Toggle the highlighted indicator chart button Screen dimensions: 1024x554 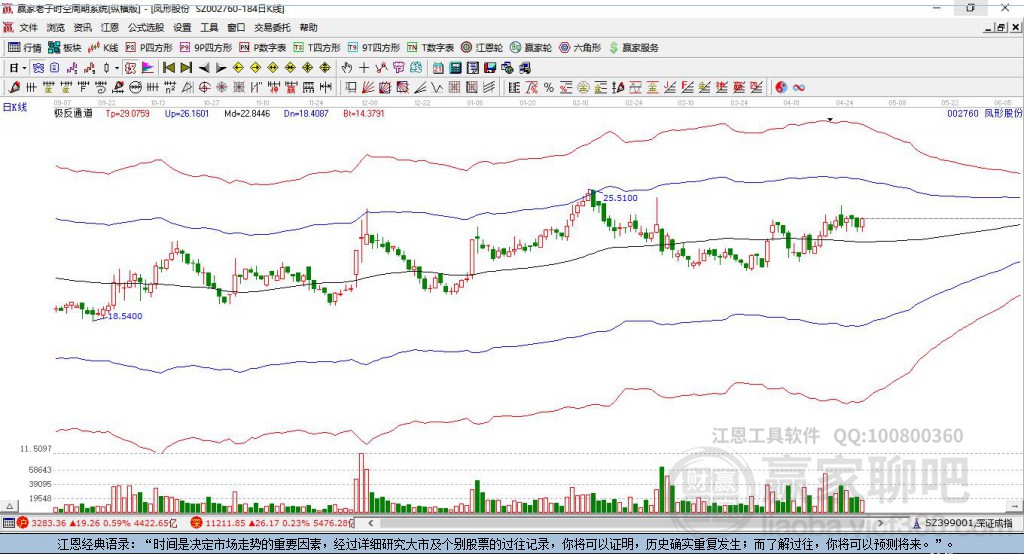coord(131,68)
